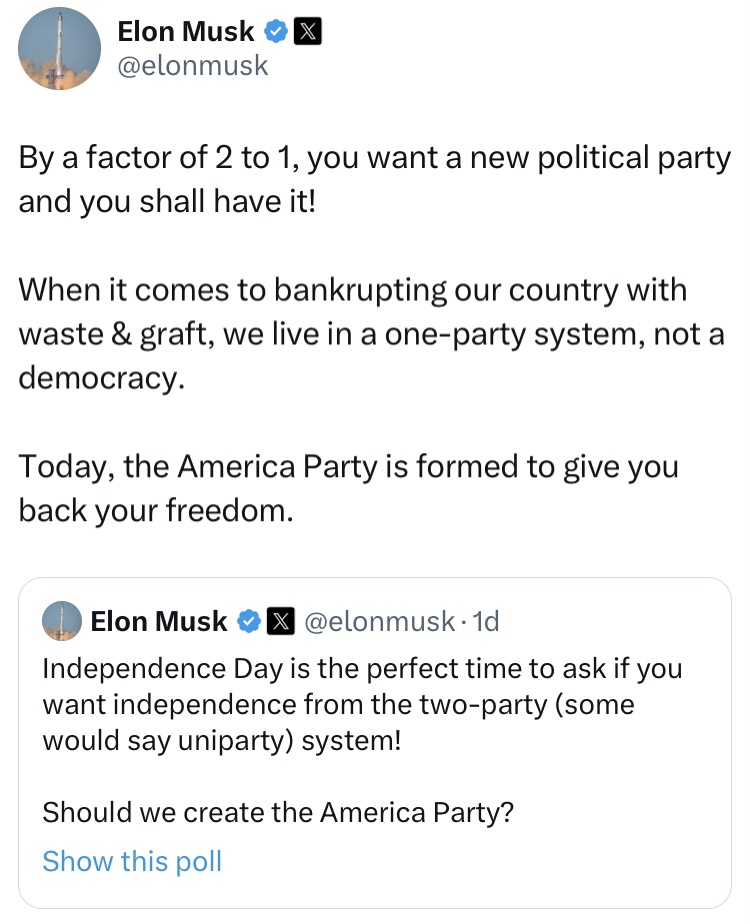Viewport: 750px width, 924px height.
Task: Open the Elon Musk name in the quoted tweet
Action: [158, 622]
